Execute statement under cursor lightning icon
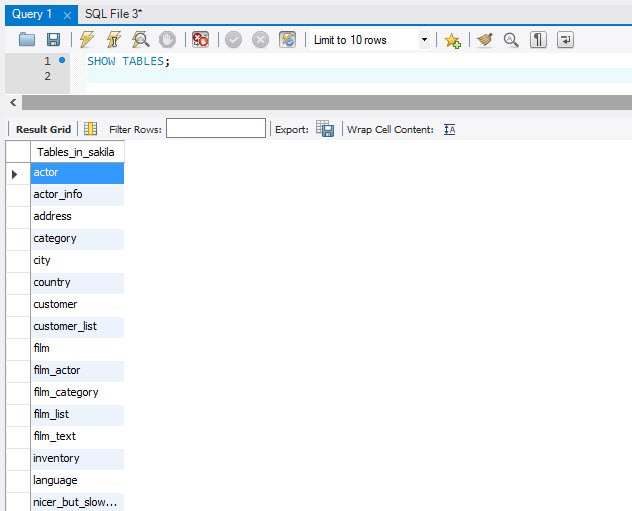 pos(114,39)
